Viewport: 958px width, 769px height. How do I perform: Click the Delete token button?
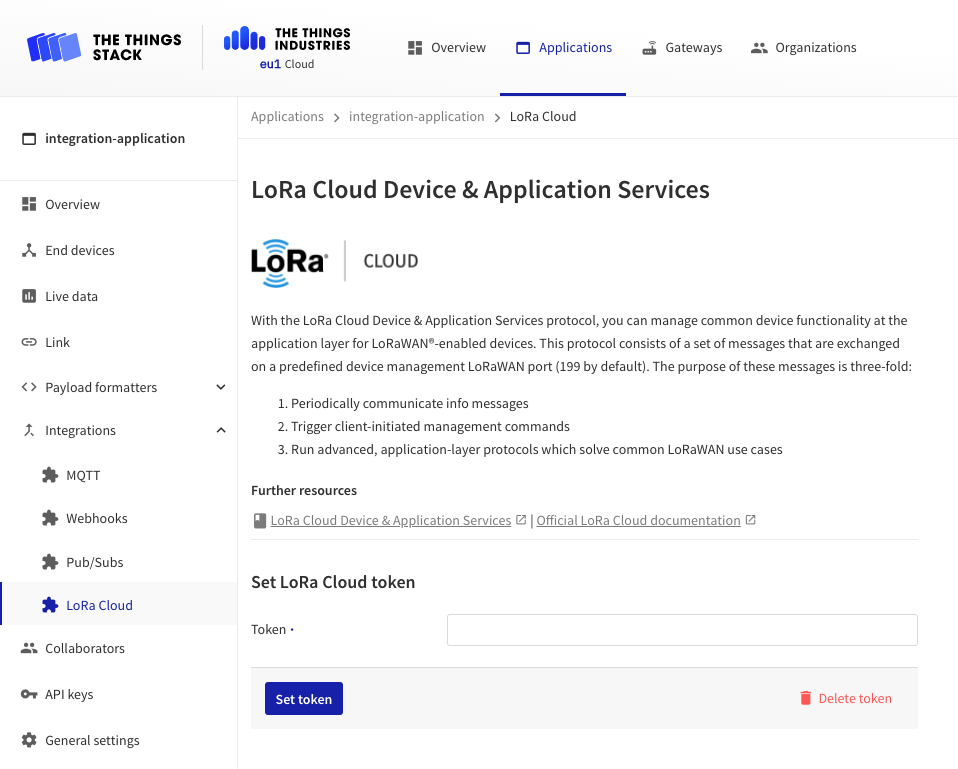pos(845,699)
